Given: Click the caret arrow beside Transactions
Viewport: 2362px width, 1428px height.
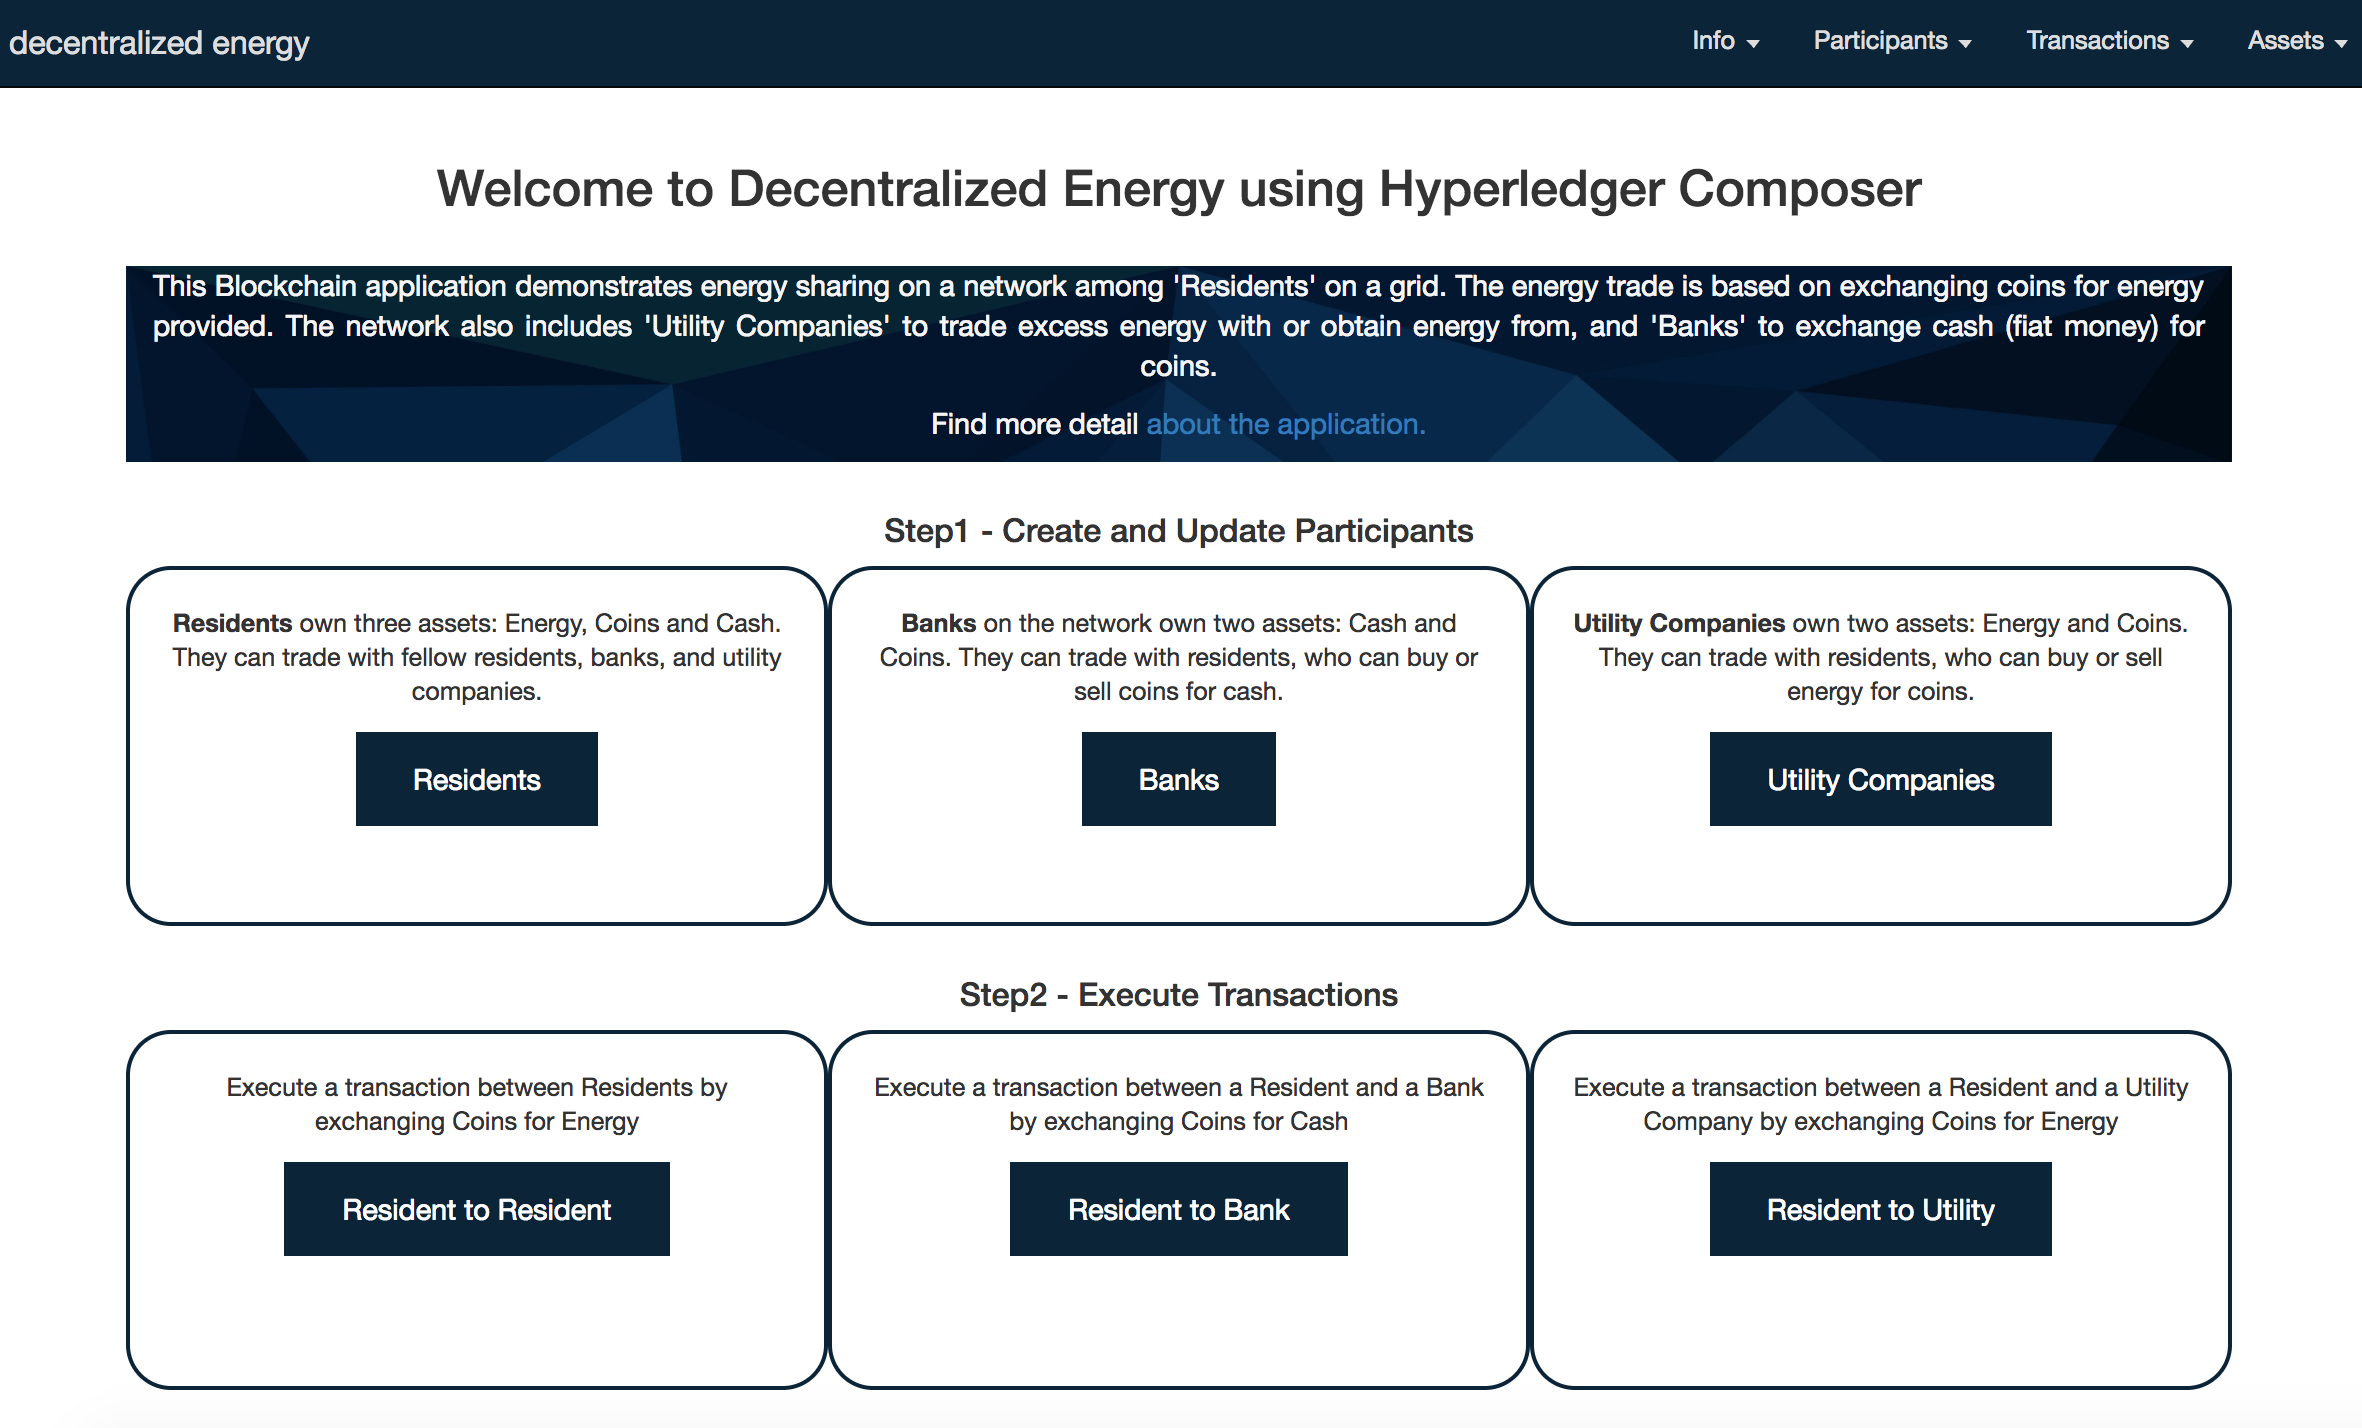Looking at the screenshot, I should (x=2187, y=44).
